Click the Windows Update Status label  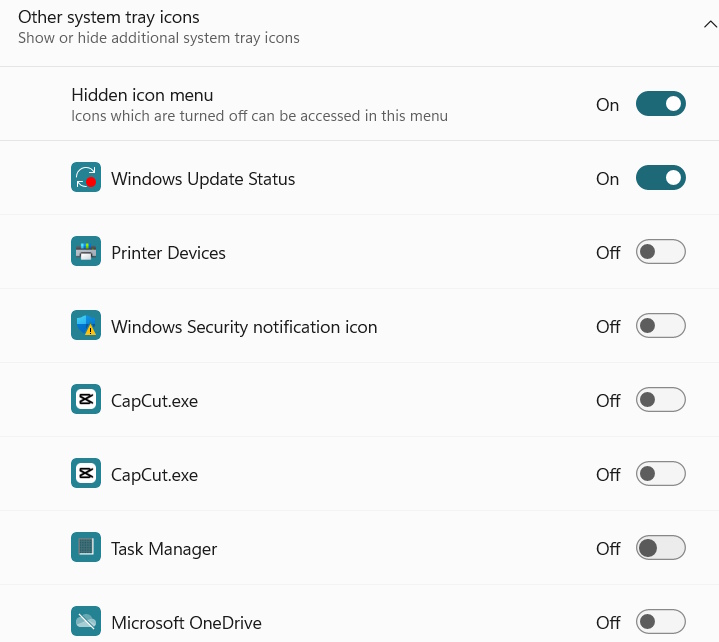pos(203,179)
